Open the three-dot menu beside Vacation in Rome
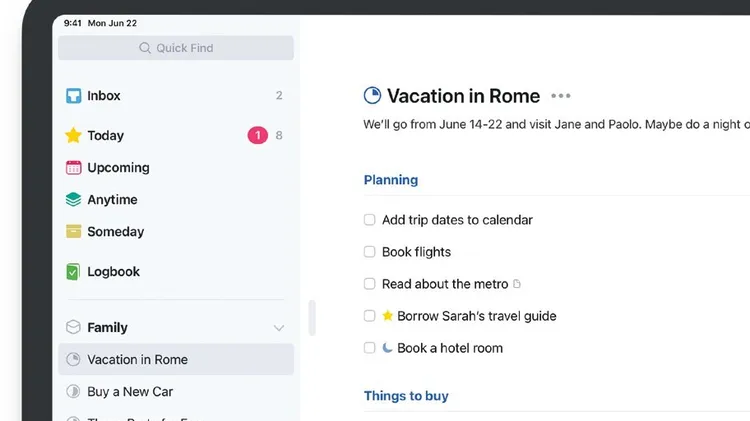Screen dimensions: 750x421 pos(561,96)
